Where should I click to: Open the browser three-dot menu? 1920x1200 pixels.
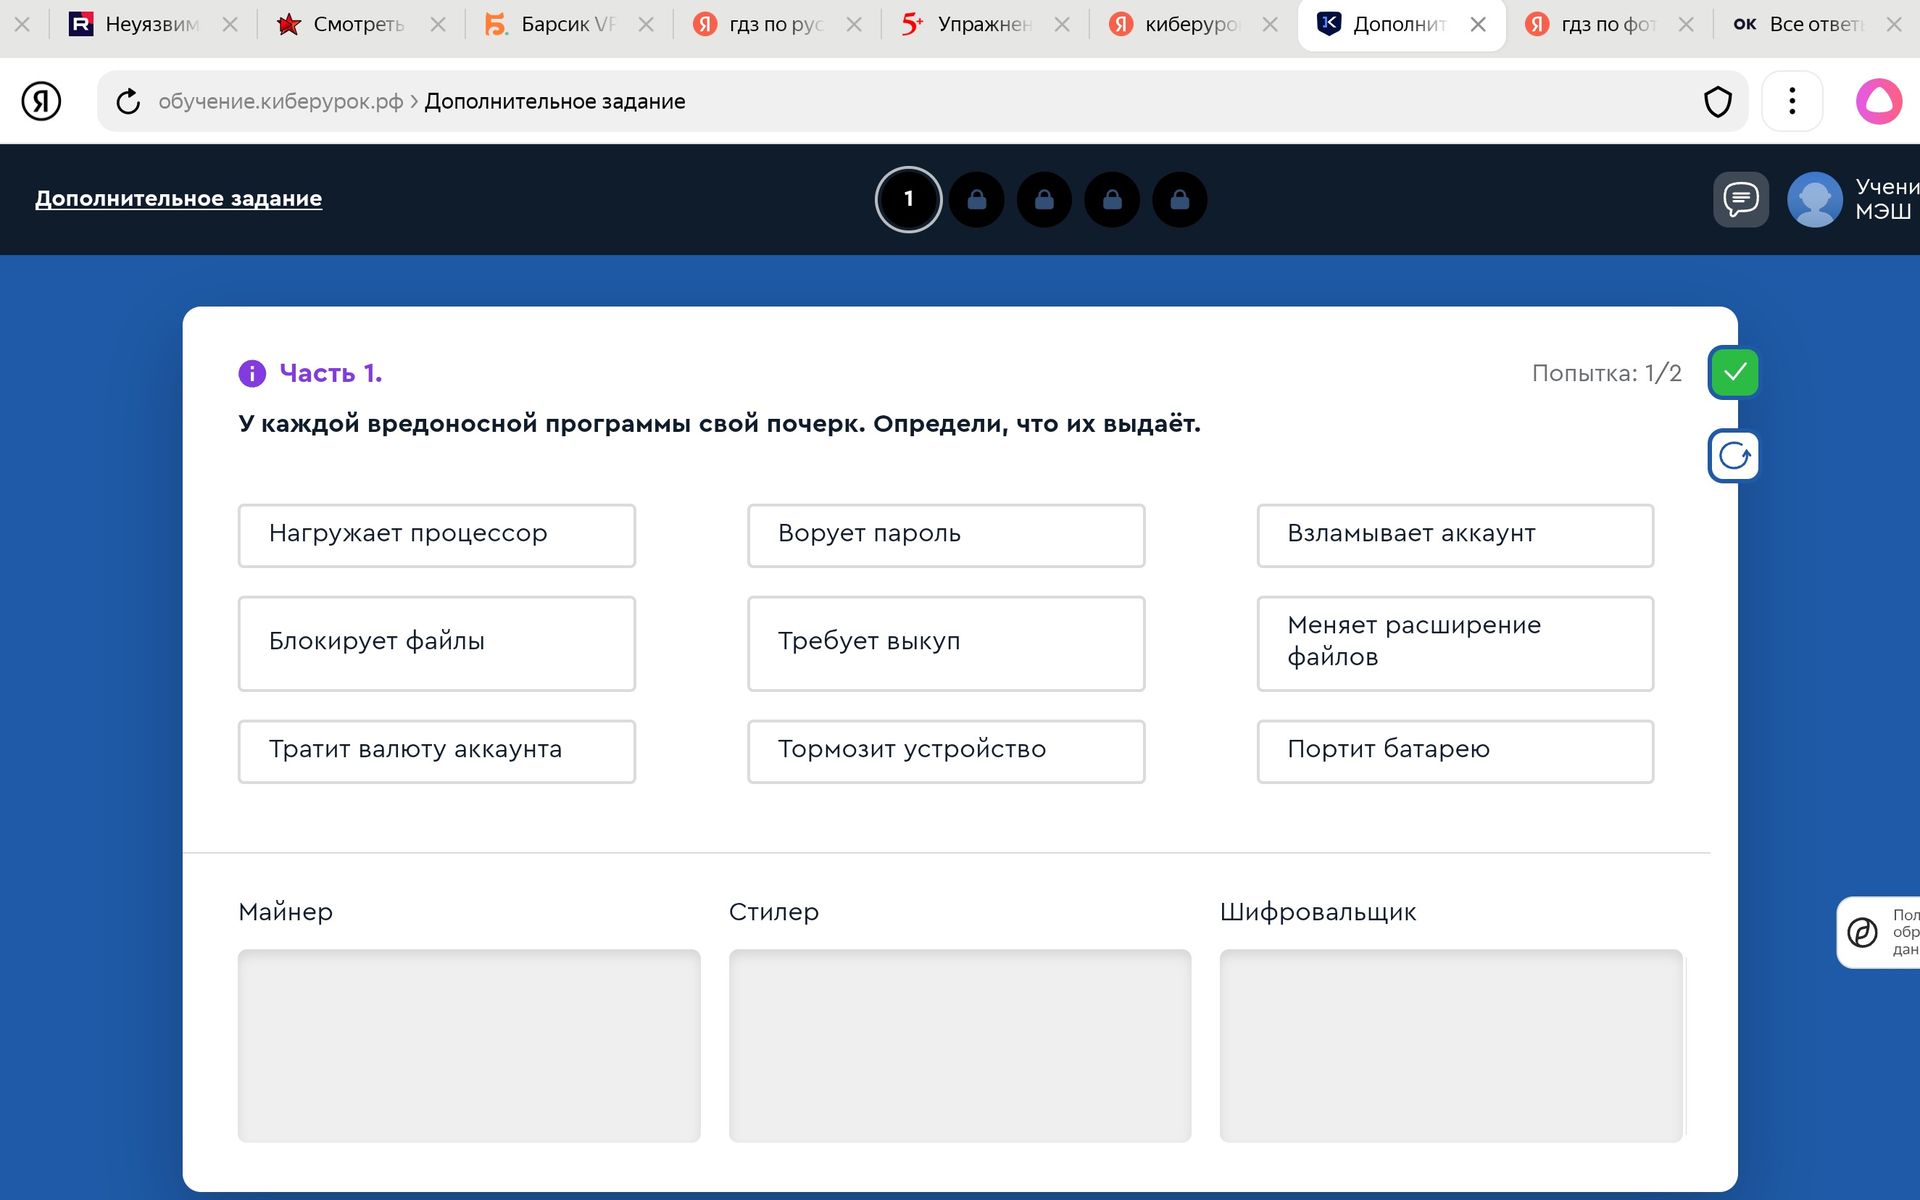coord(1792,101)
